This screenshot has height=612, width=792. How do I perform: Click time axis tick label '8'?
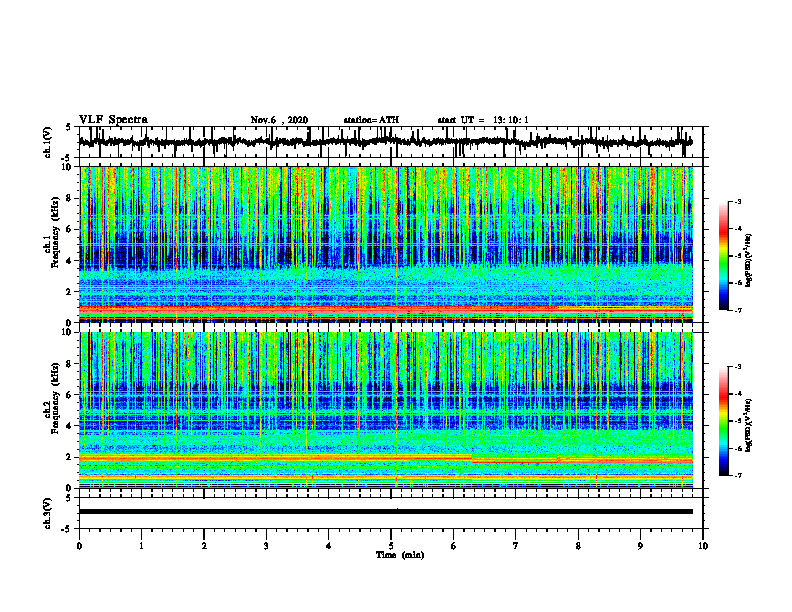click(578, 546)
